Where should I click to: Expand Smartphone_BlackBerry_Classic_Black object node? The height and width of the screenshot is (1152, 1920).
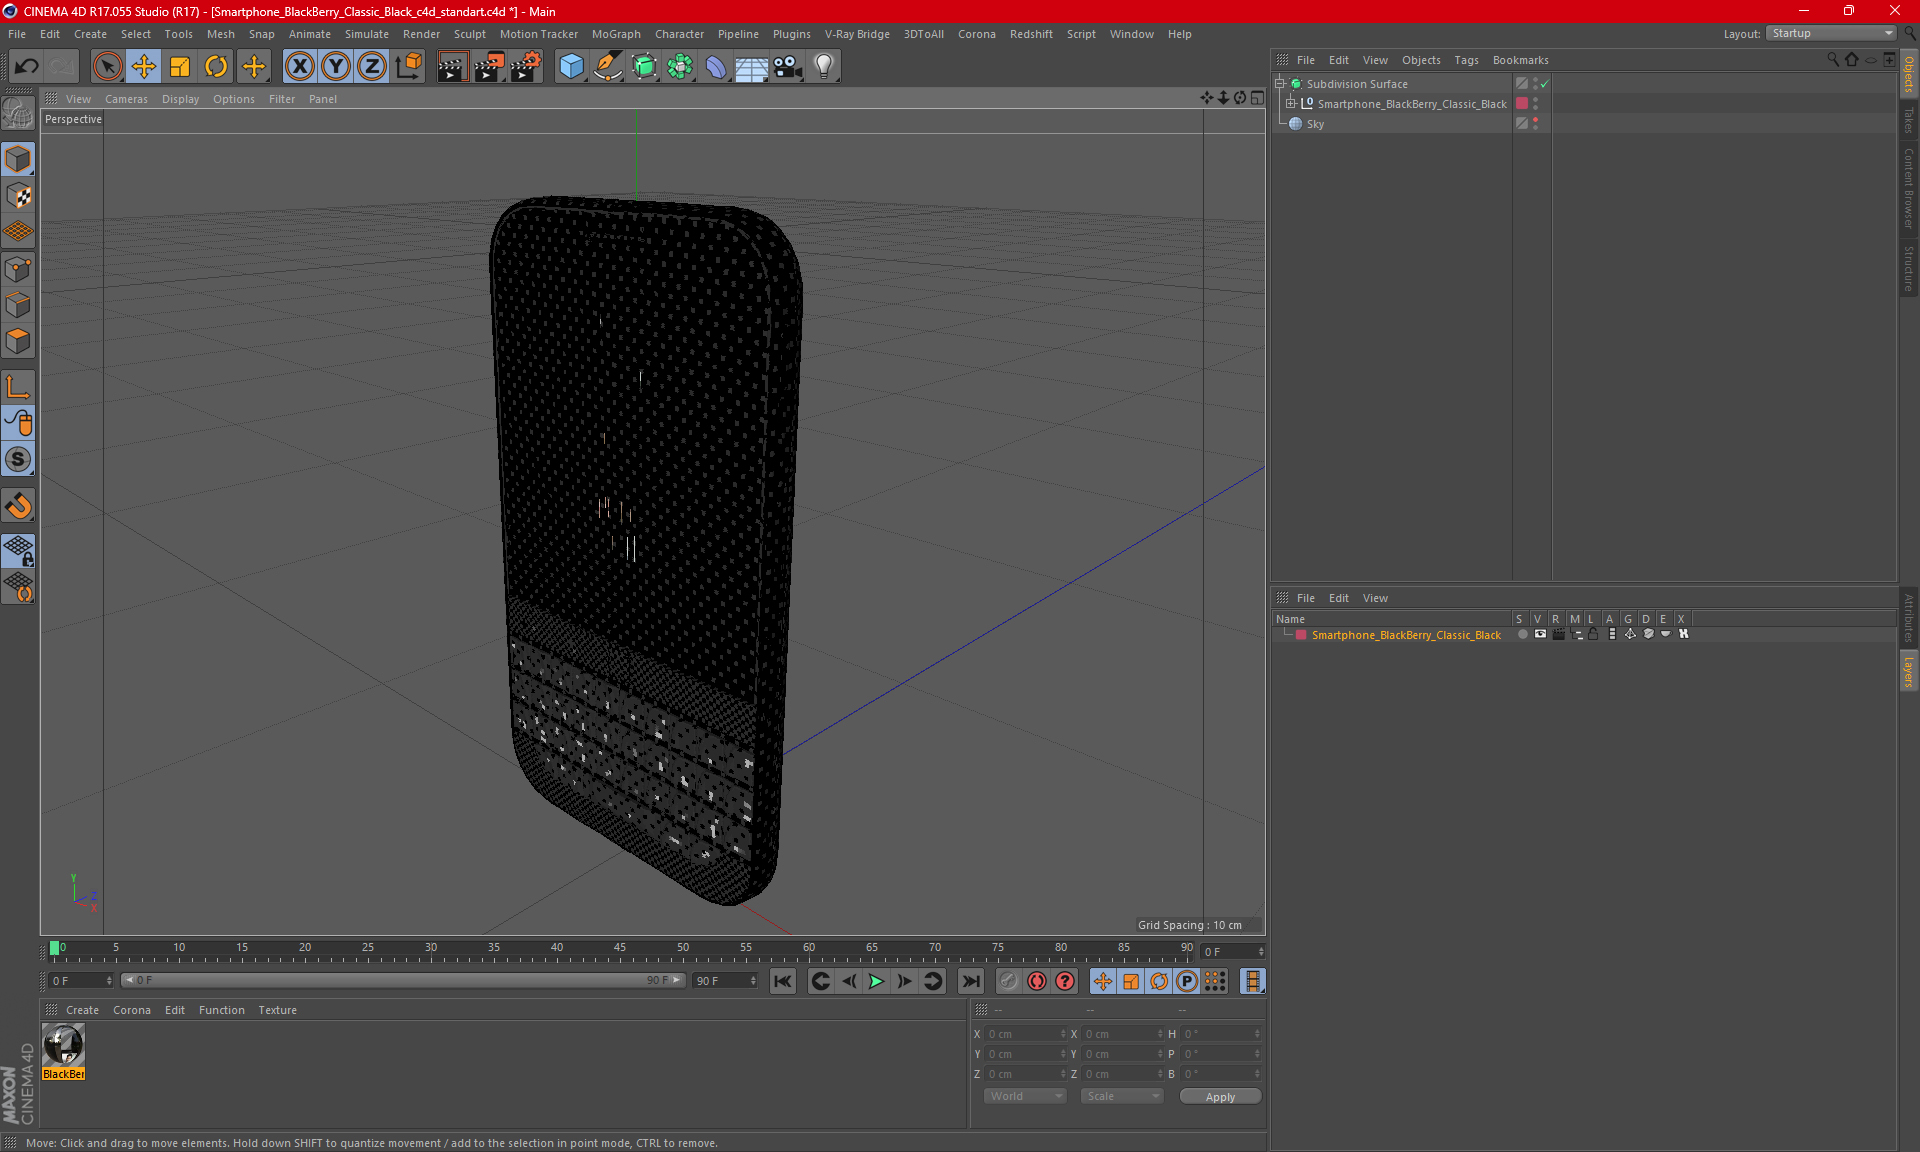(x=1291, y=103)
